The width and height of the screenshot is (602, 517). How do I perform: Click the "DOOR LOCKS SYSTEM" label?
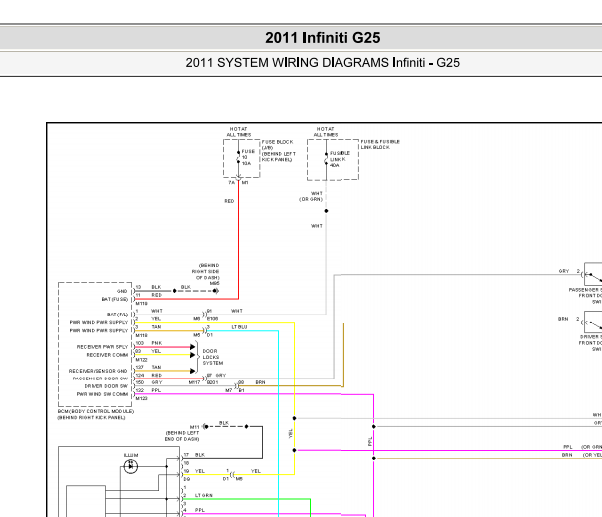(x=213, y=357)
